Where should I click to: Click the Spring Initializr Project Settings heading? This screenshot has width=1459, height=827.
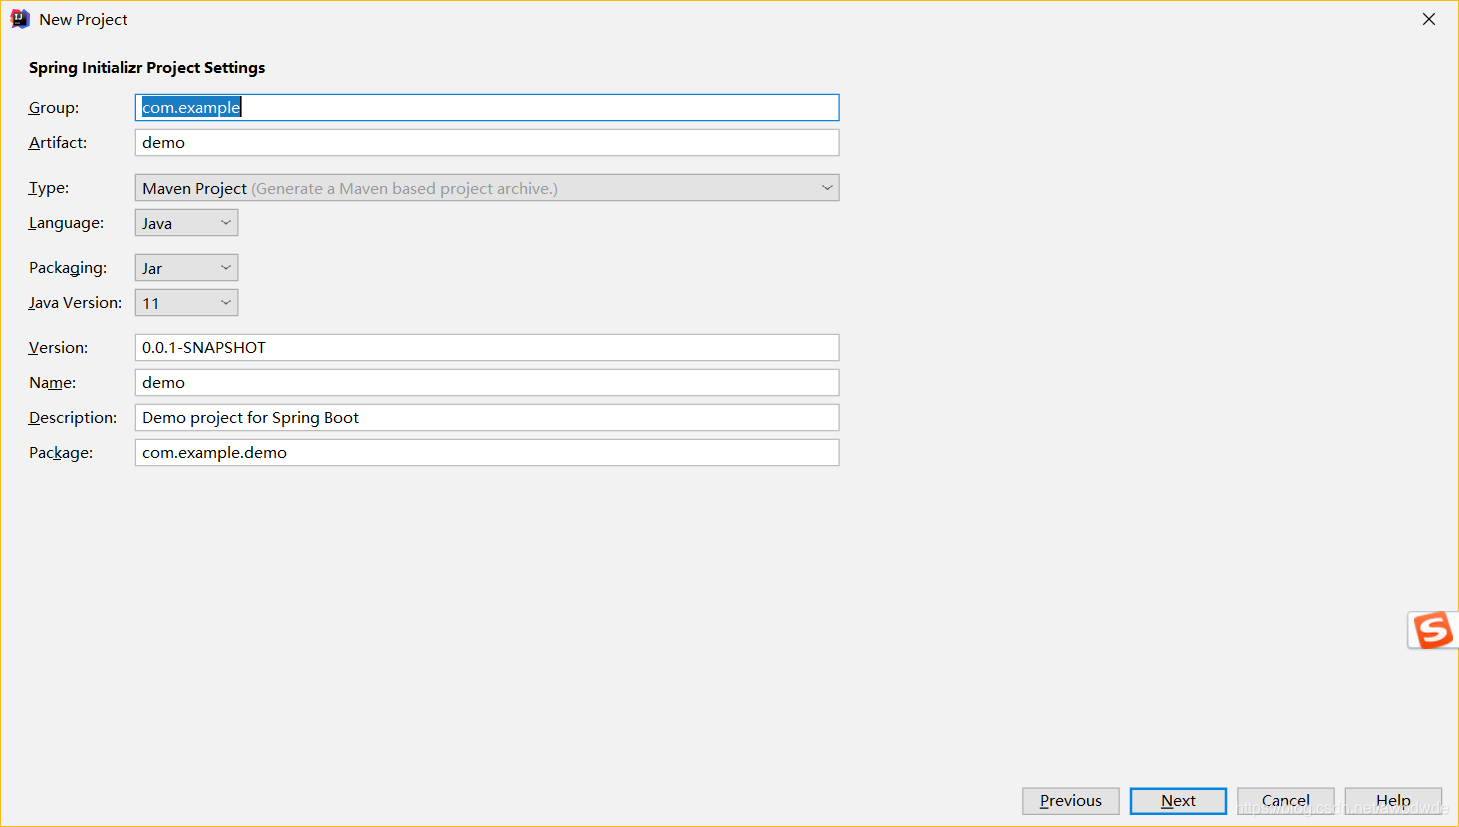click(147, 68)
